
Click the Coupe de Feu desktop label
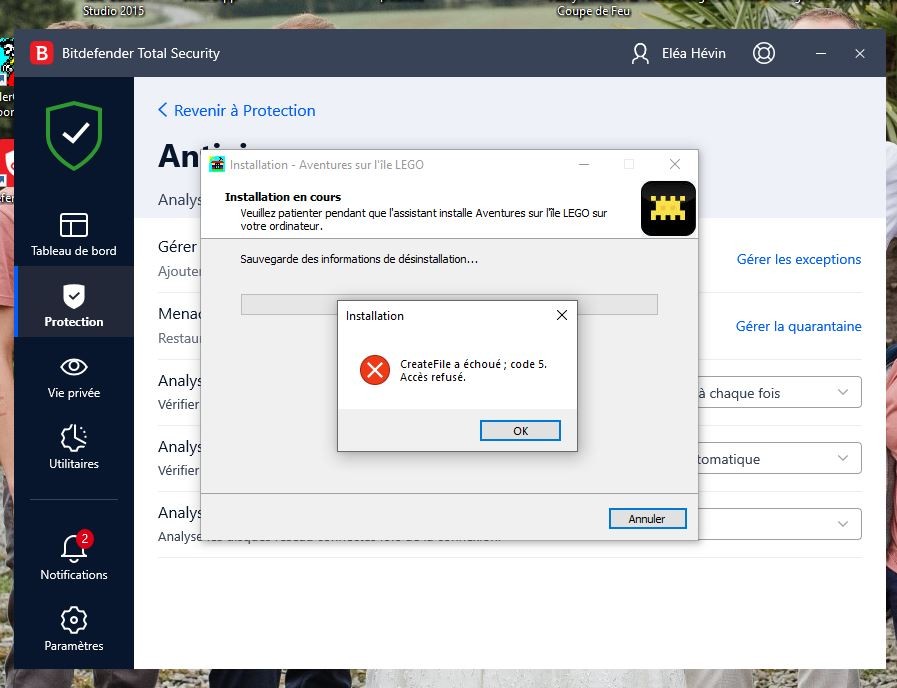(x=593, y=10)
